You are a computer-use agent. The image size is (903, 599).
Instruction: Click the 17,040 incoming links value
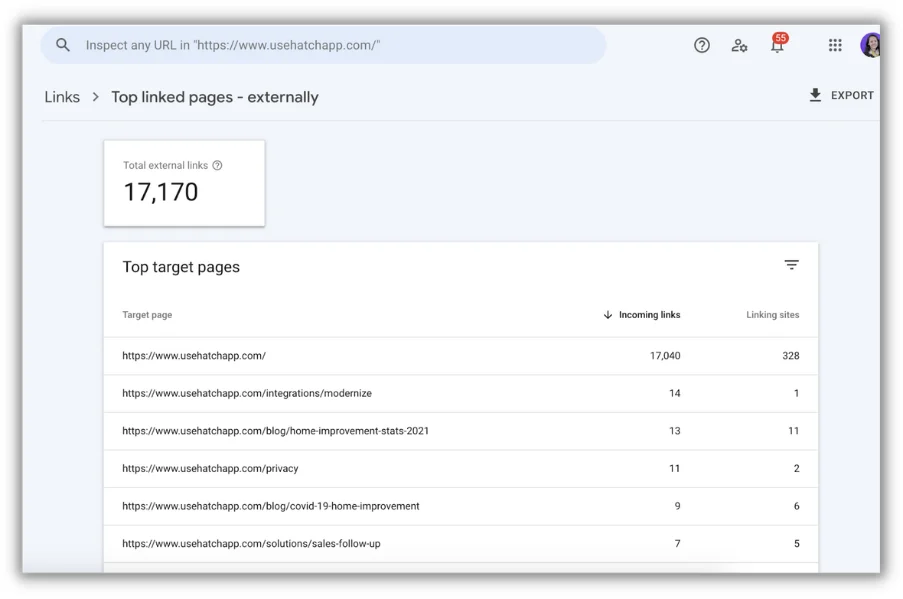tap(665, 356)
